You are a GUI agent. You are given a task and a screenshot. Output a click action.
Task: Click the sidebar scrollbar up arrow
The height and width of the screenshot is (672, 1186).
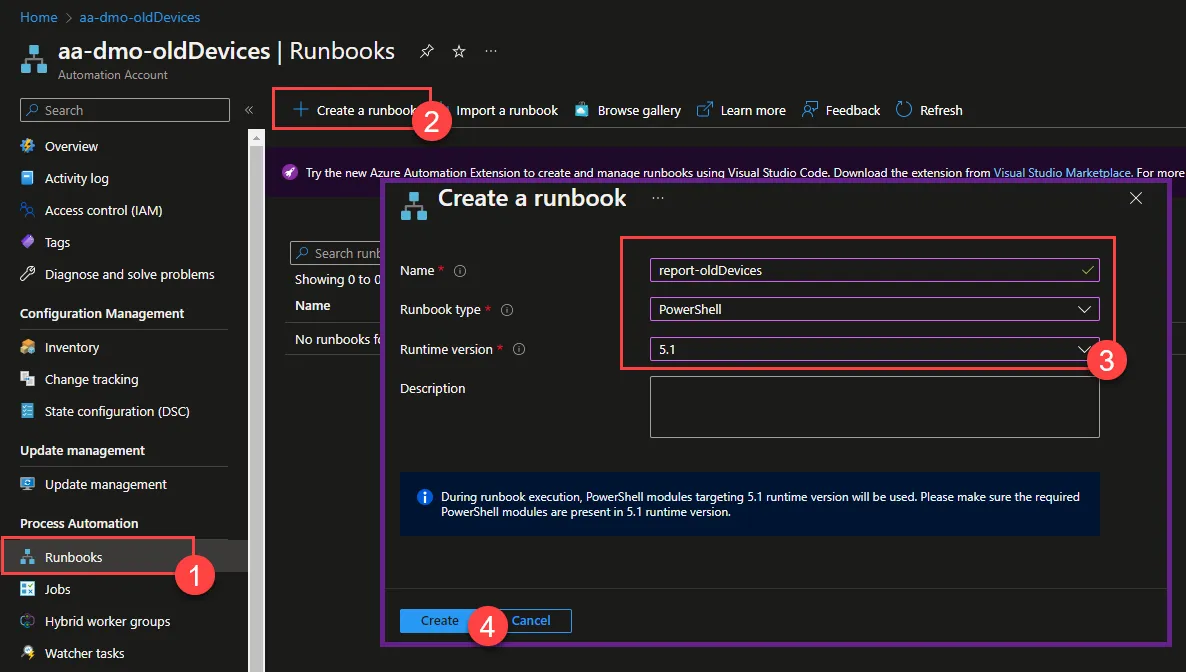click(256, 138)
